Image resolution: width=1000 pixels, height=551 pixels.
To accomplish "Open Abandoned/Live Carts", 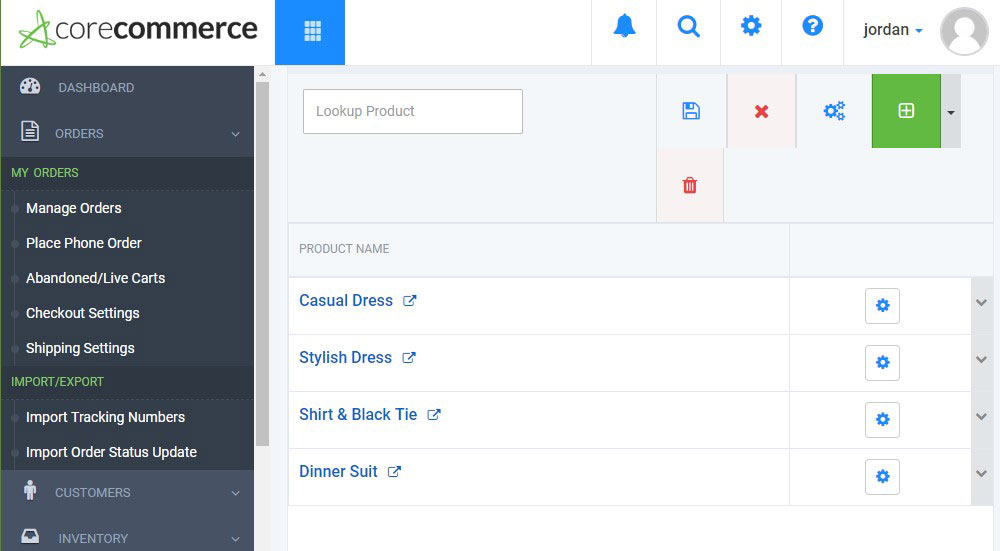I will [95, 278].
